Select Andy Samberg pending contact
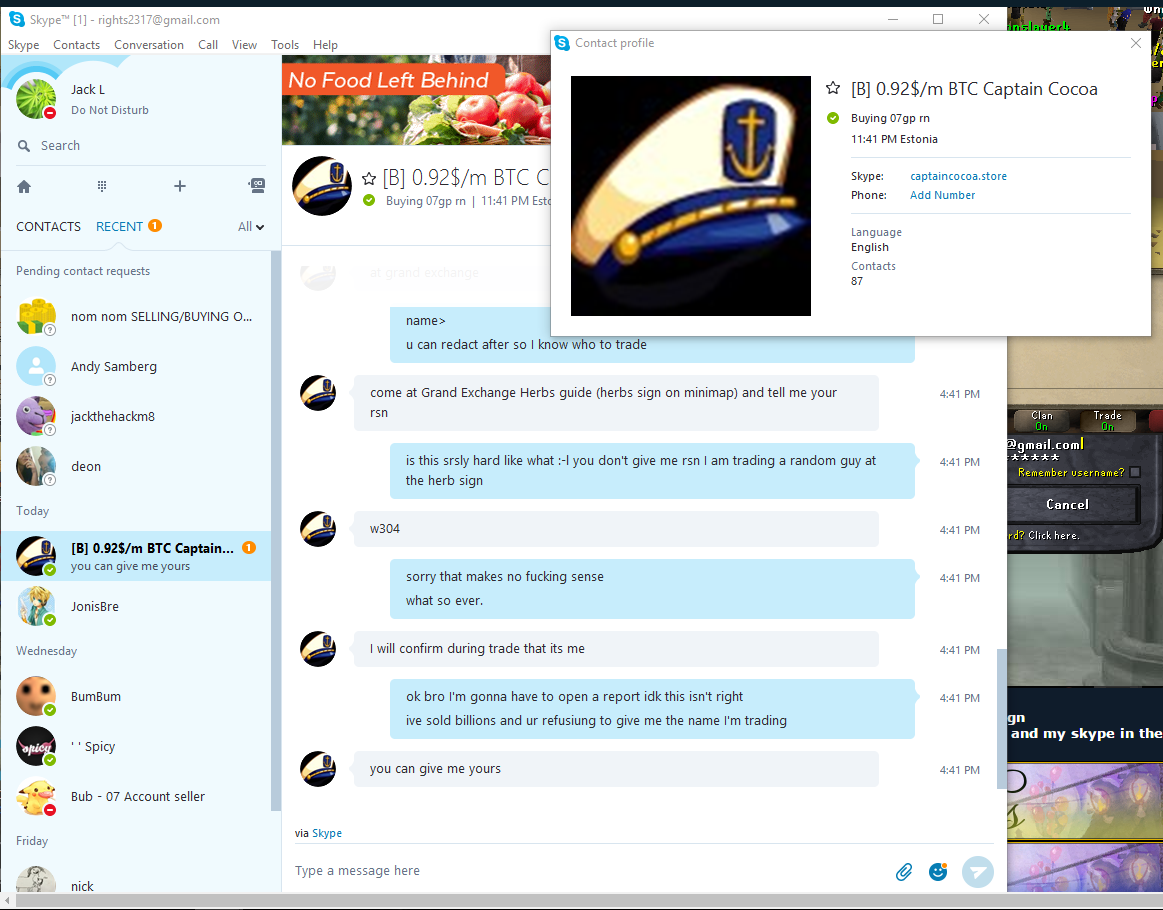 pos(136,366)
